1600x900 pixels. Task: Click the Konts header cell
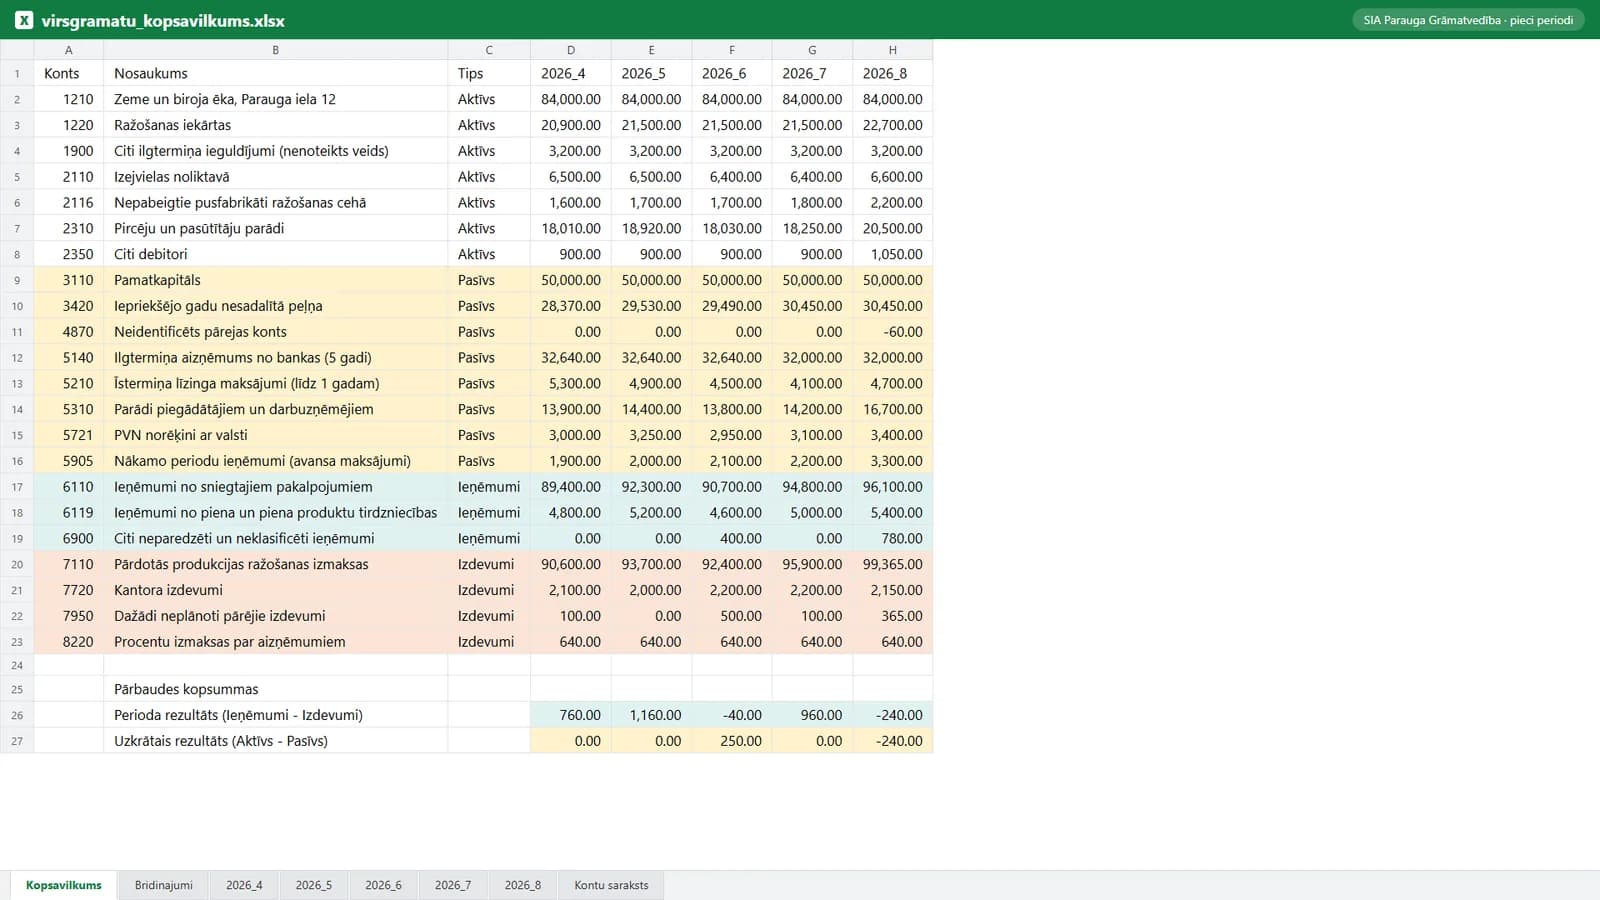[69, 73]
